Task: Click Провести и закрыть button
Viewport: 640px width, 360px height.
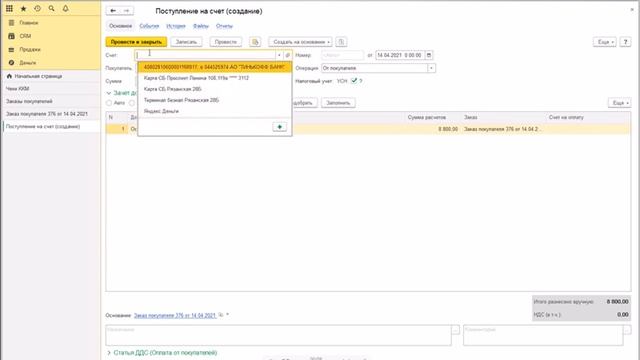Action: click(x=136, y=42)
